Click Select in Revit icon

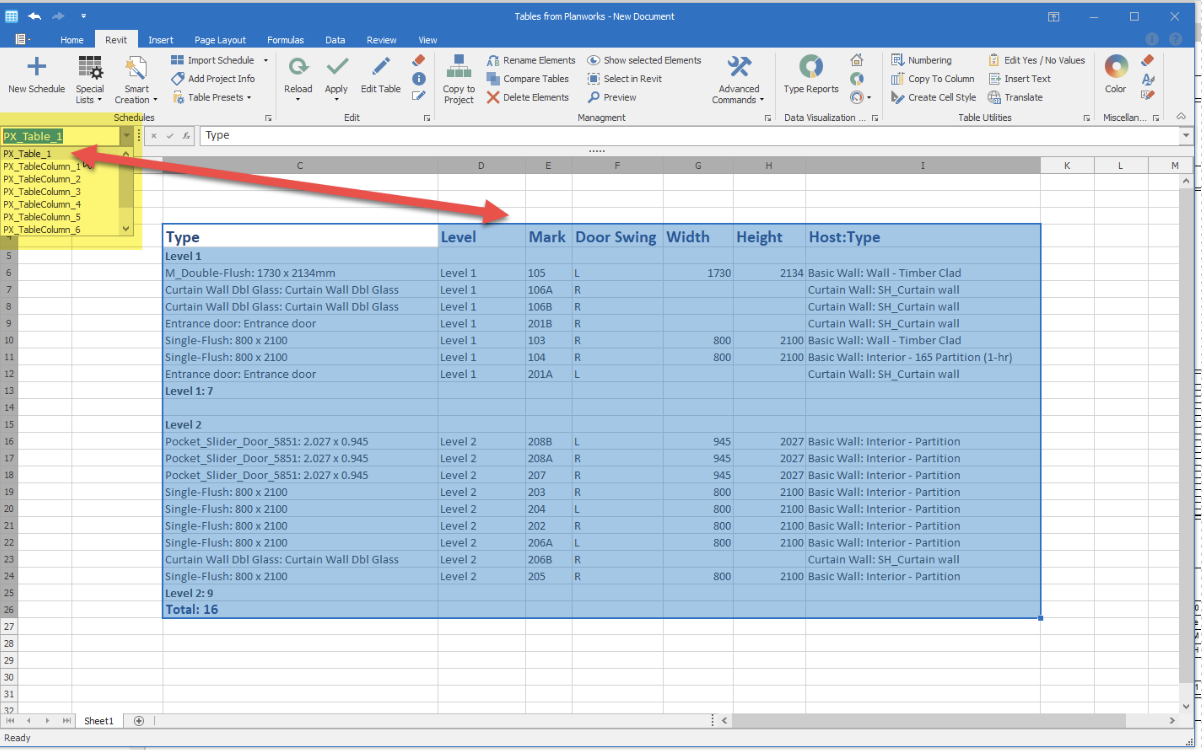(594, 79)
